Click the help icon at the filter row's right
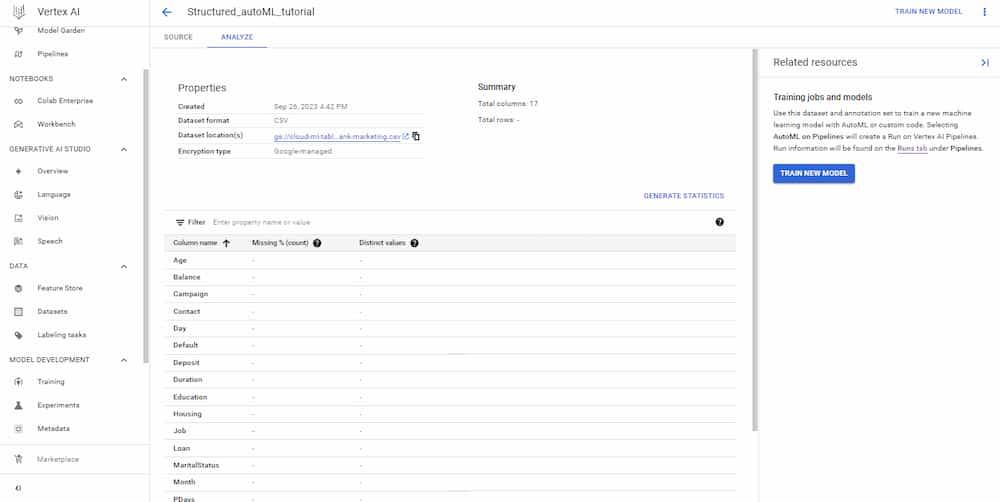This screenshot has height=502, width=1000. click(x=719, y=222)
